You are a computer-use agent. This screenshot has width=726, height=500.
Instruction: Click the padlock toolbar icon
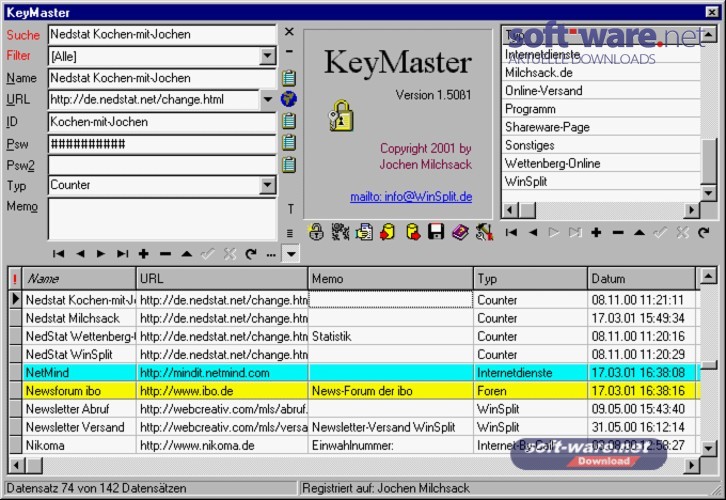(x=316, y=232)
